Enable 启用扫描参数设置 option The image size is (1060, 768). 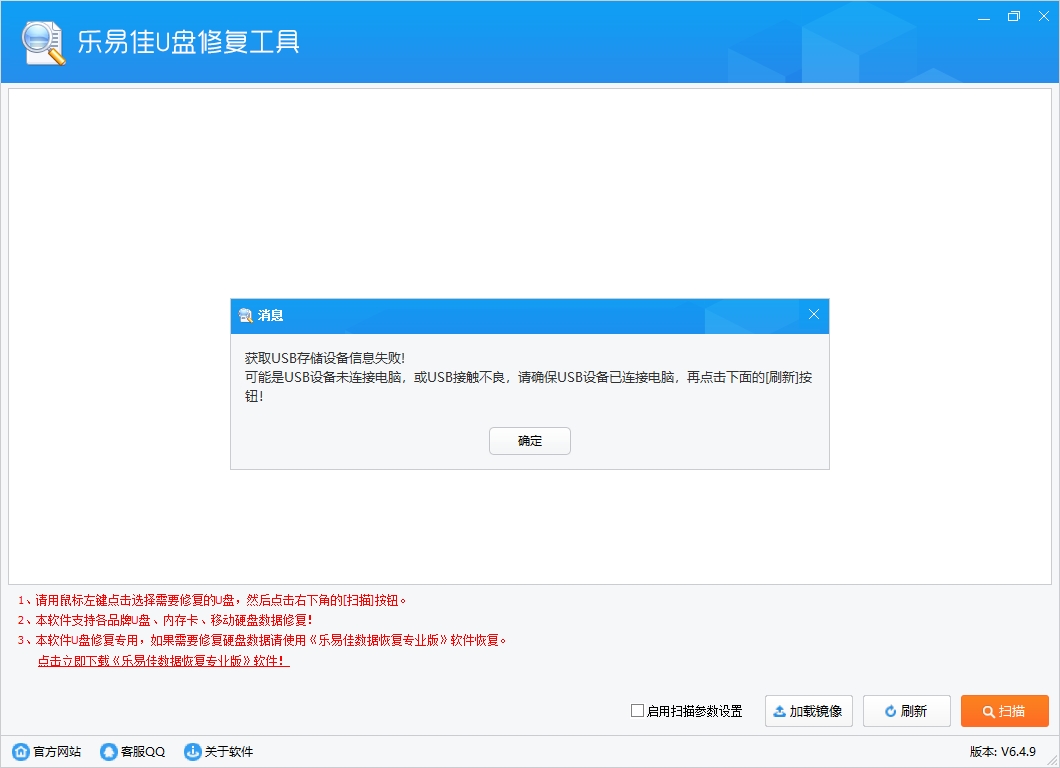click(636, 710)
